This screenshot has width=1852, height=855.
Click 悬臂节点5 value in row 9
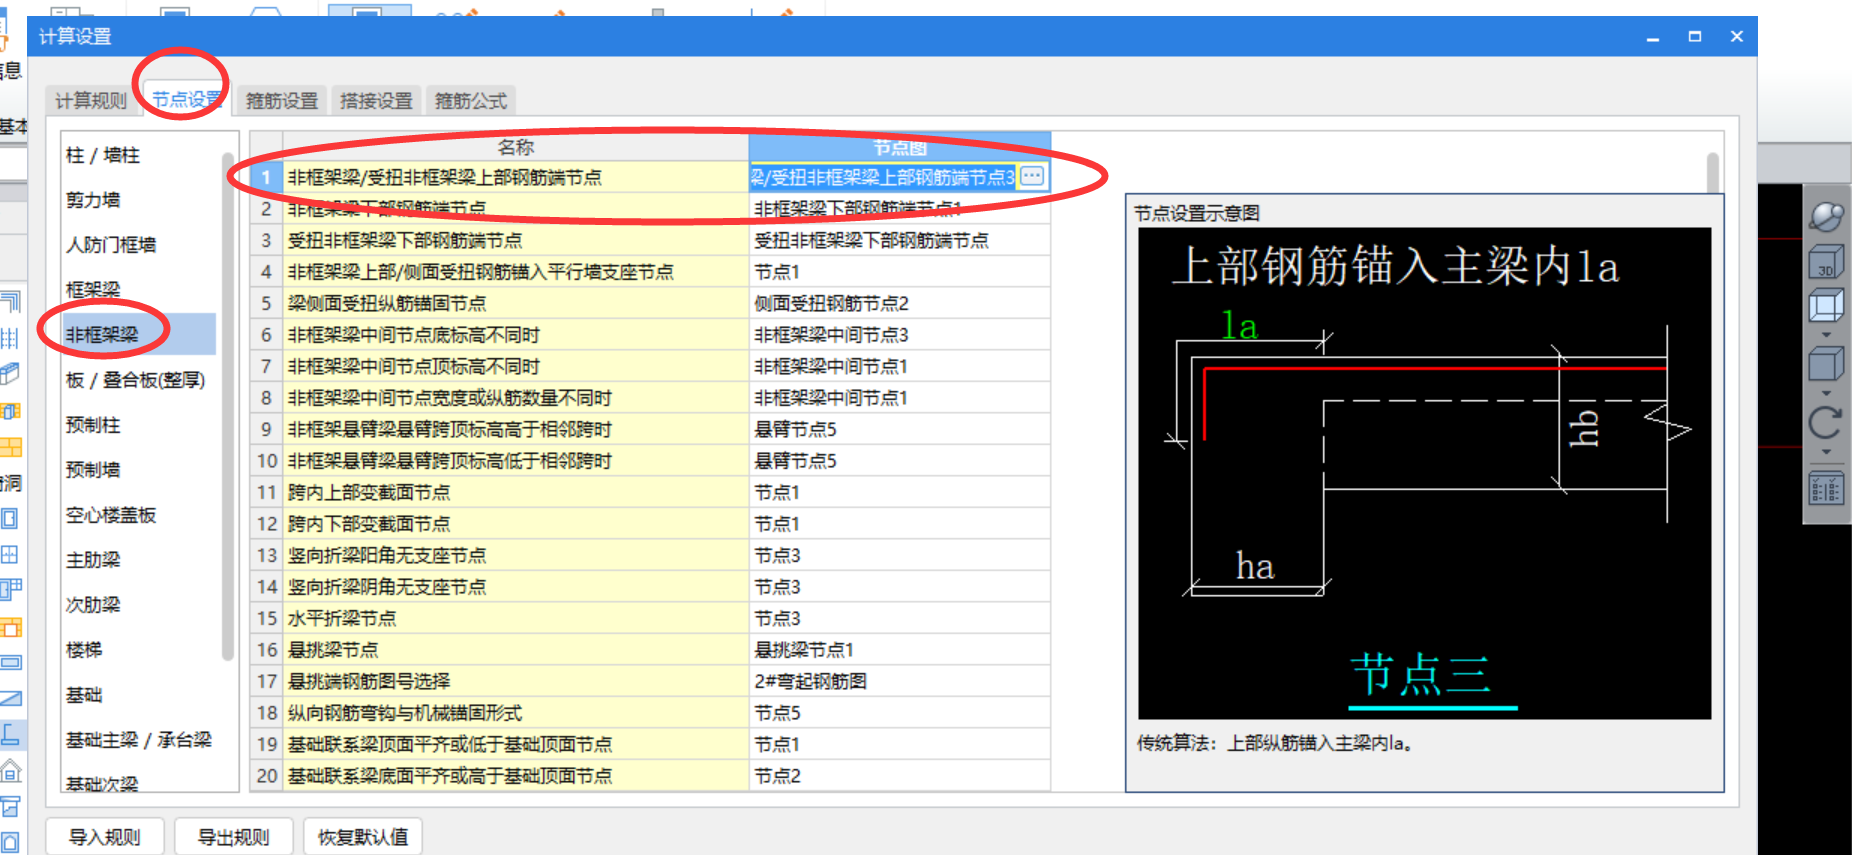coord(900,429)
